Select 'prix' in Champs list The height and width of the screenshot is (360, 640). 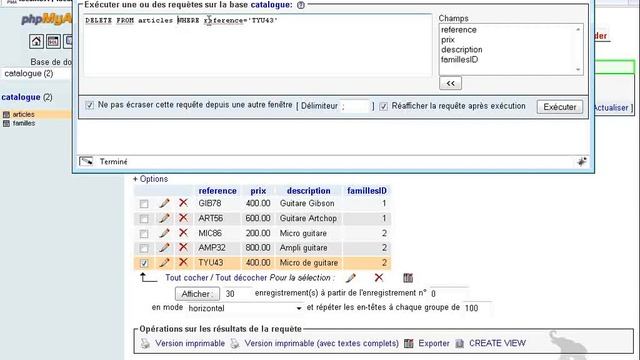[448, 40]
